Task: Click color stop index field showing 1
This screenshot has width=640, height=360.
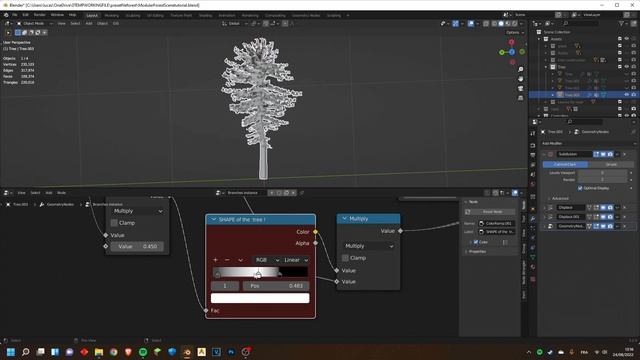Action: [225, 286]
